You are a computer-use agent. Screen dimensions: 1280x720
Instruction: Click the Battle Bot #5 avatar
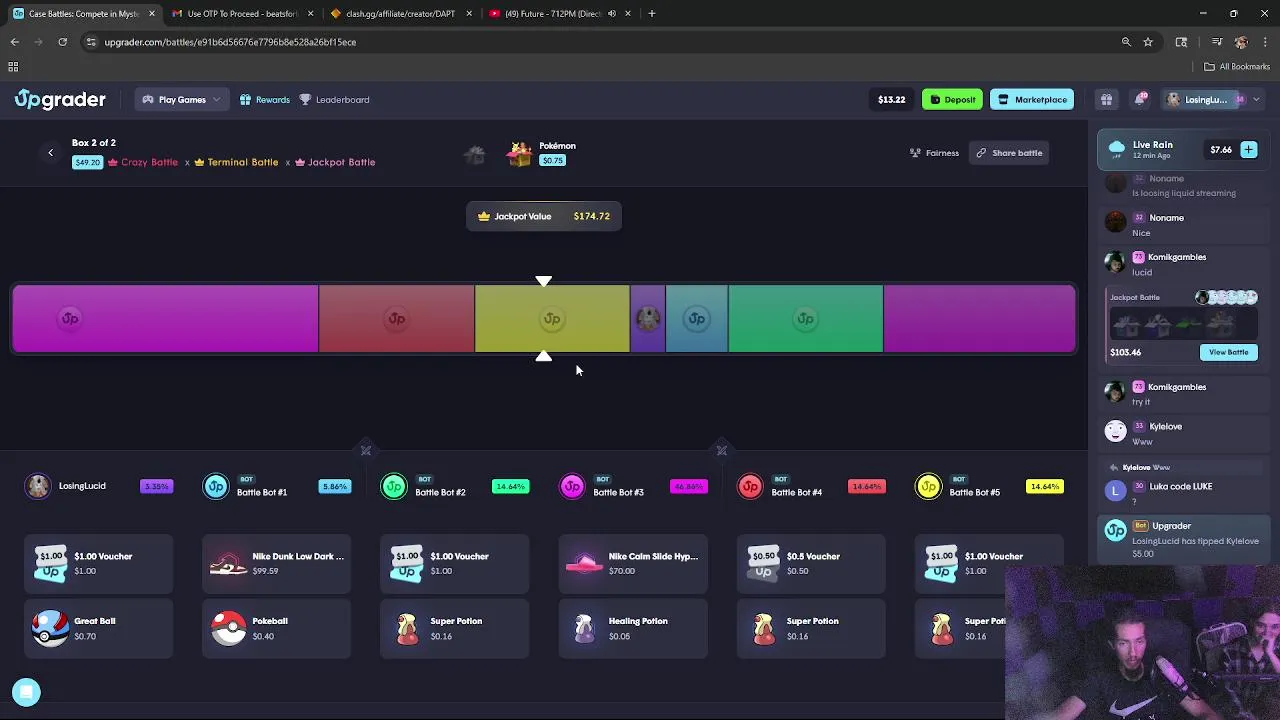click(x=928, y=486)
